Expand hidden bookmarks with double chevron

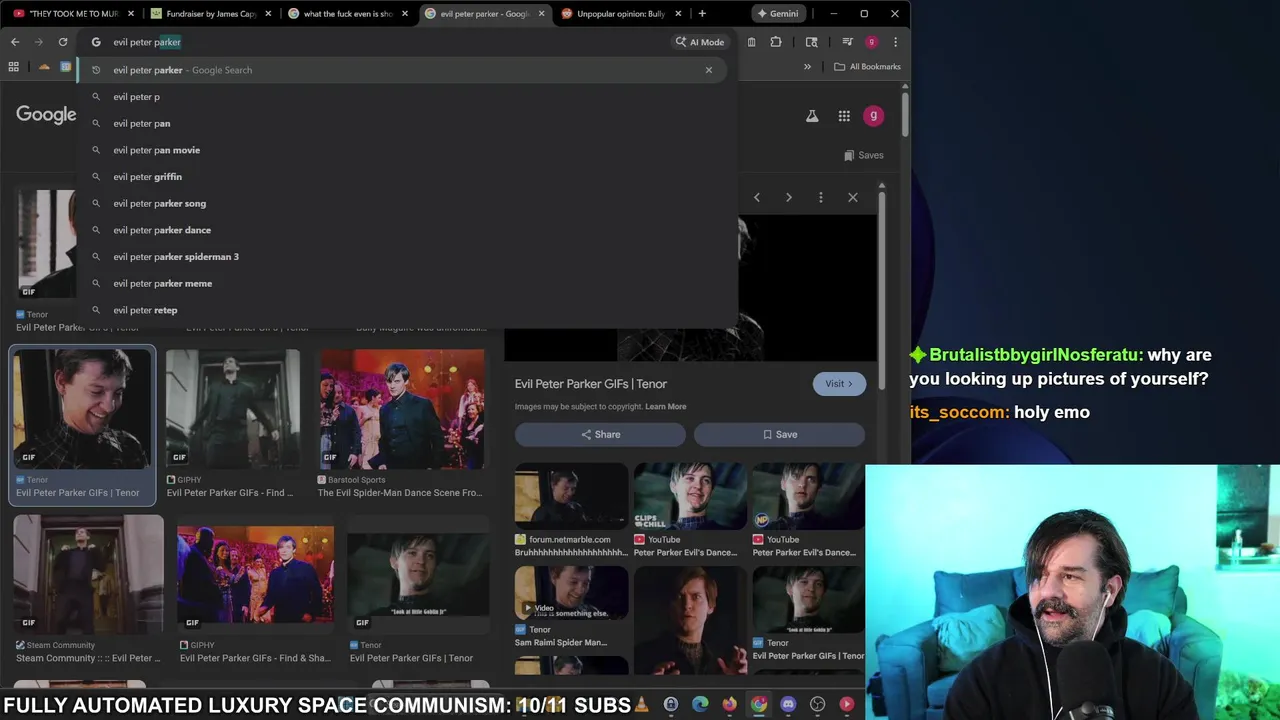(807, 67)
